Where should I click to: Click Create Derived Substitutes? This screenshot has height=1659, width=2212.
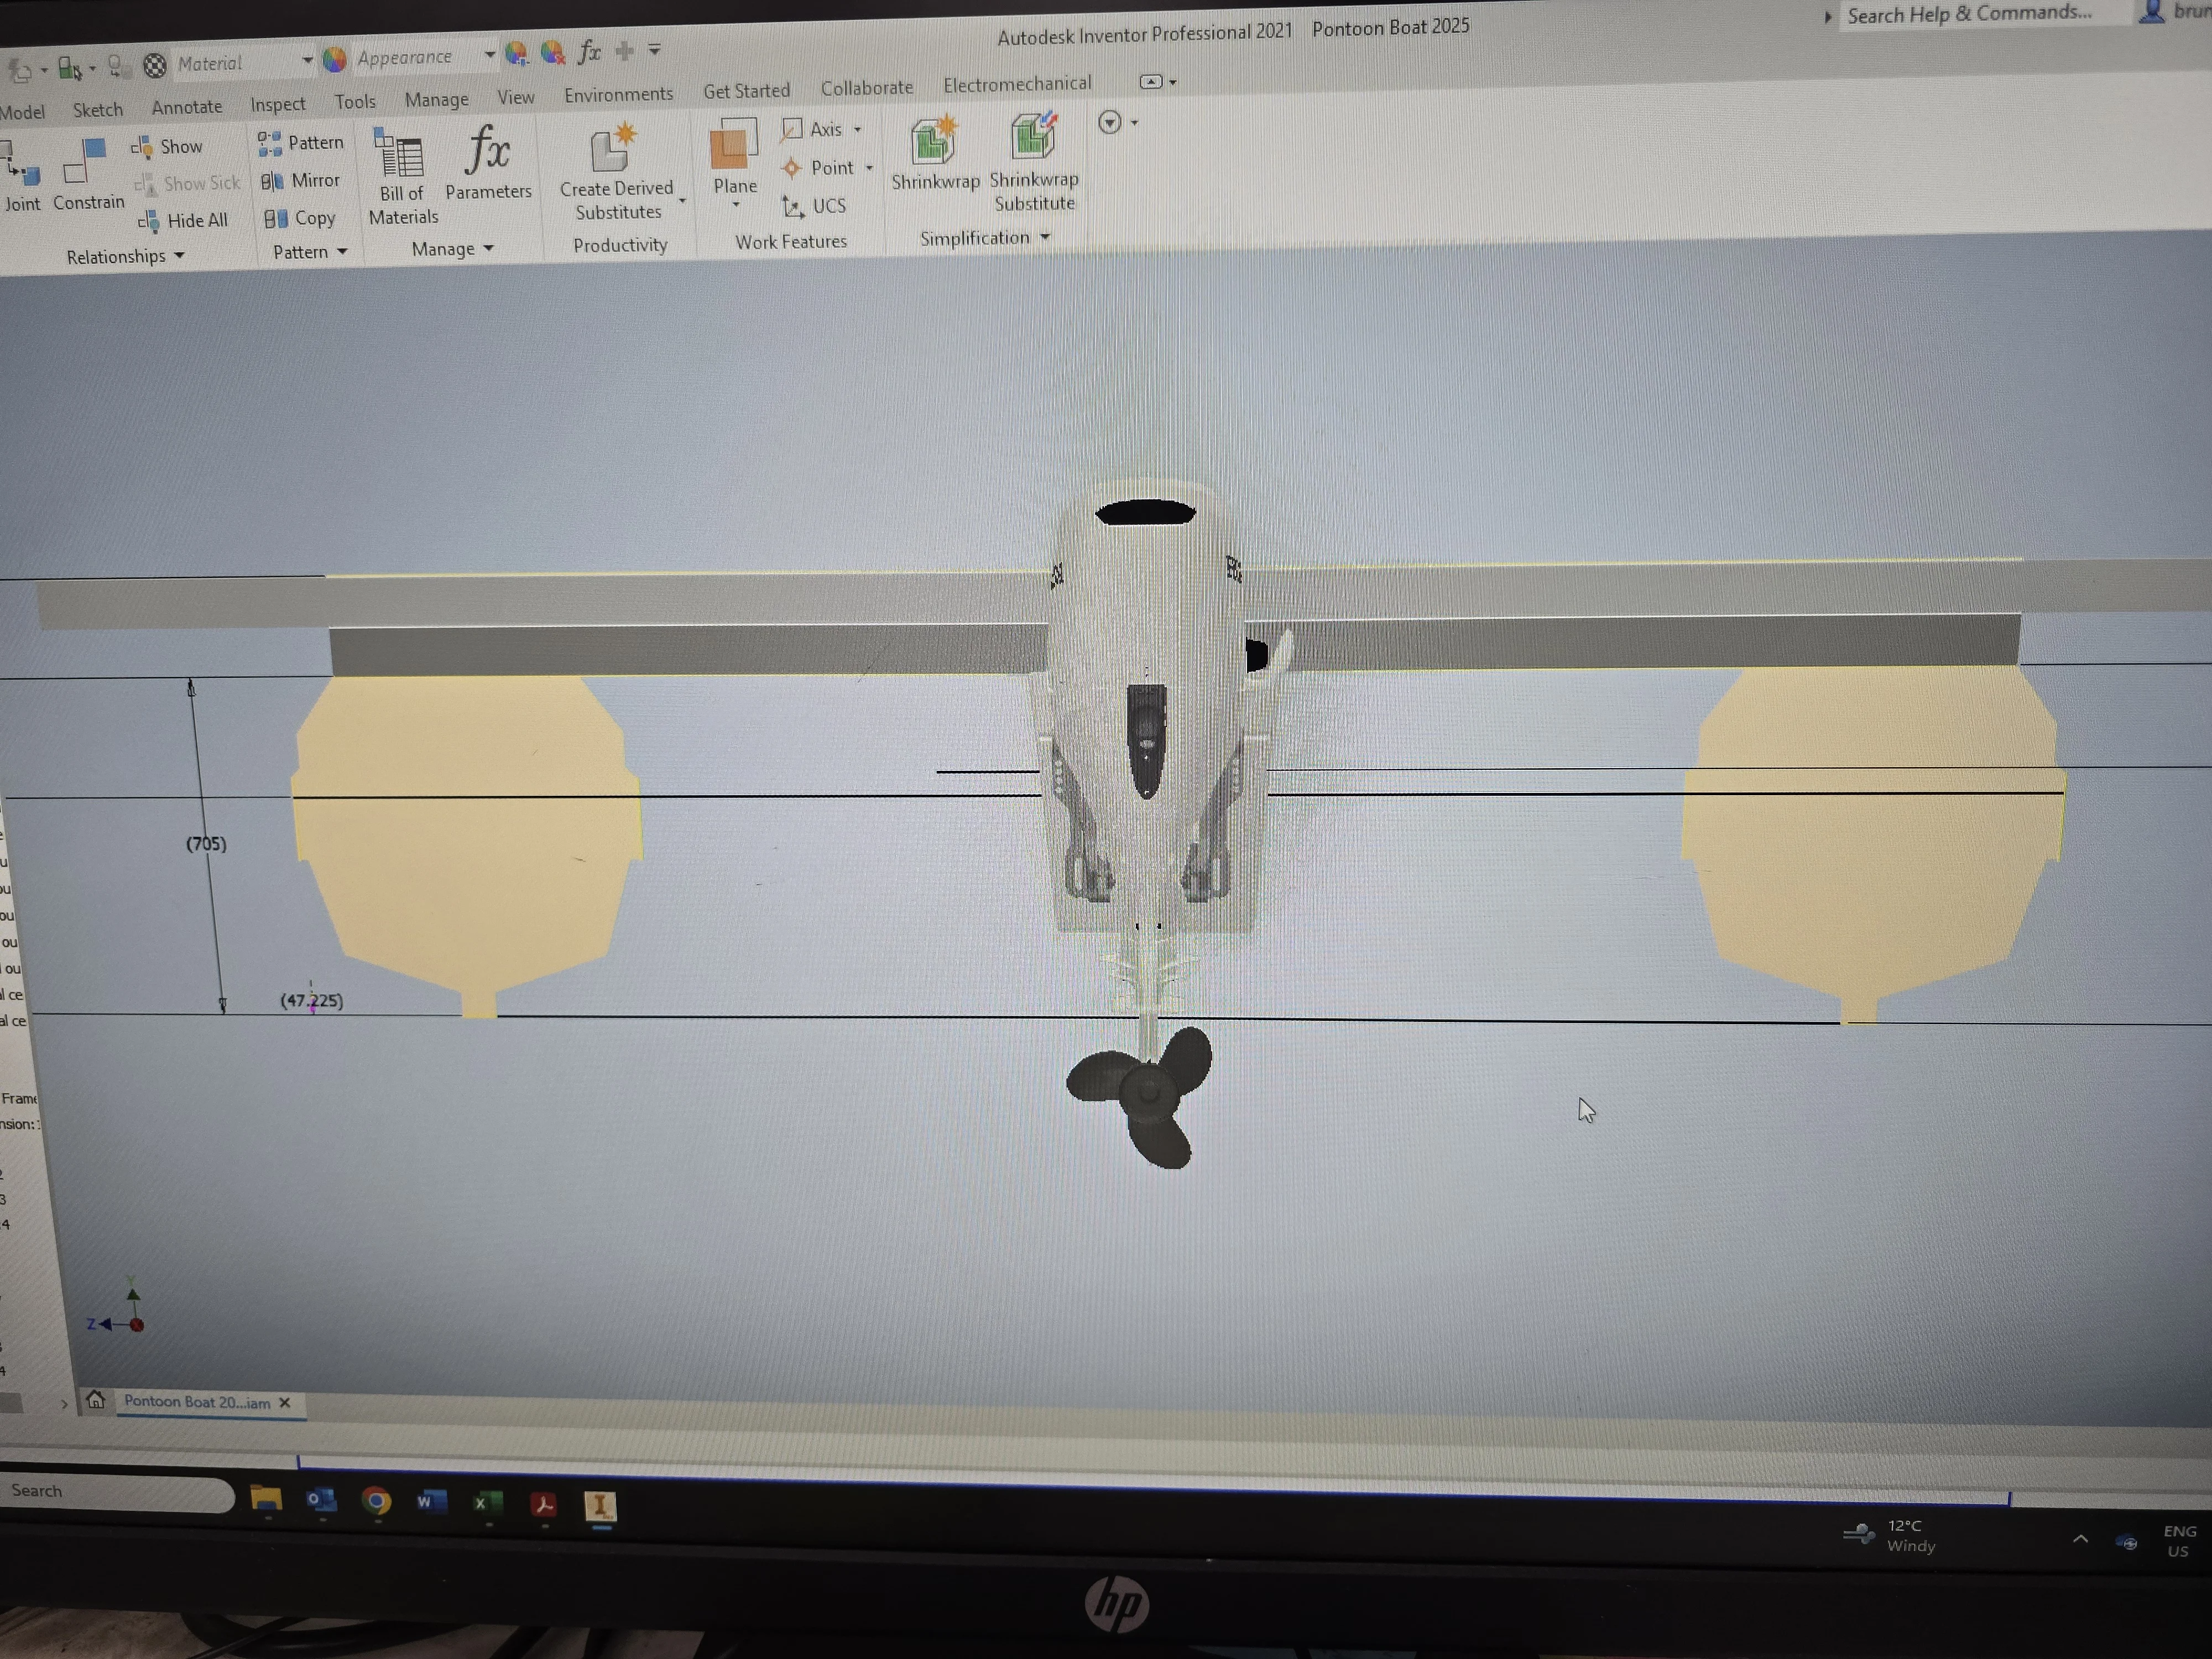(617, 173)
